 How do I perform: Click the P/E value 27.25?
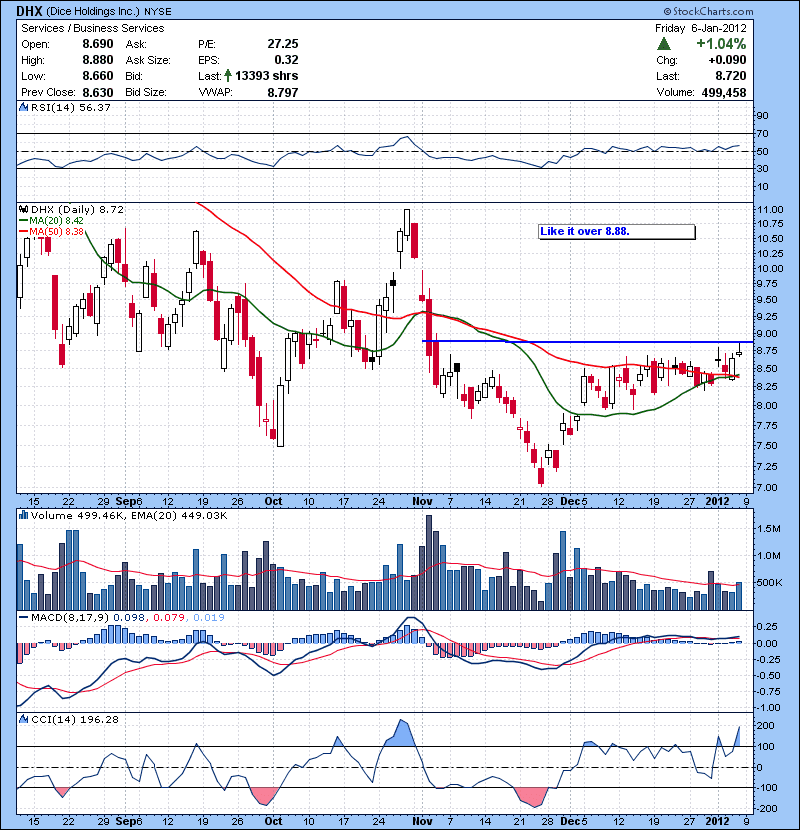283,44
